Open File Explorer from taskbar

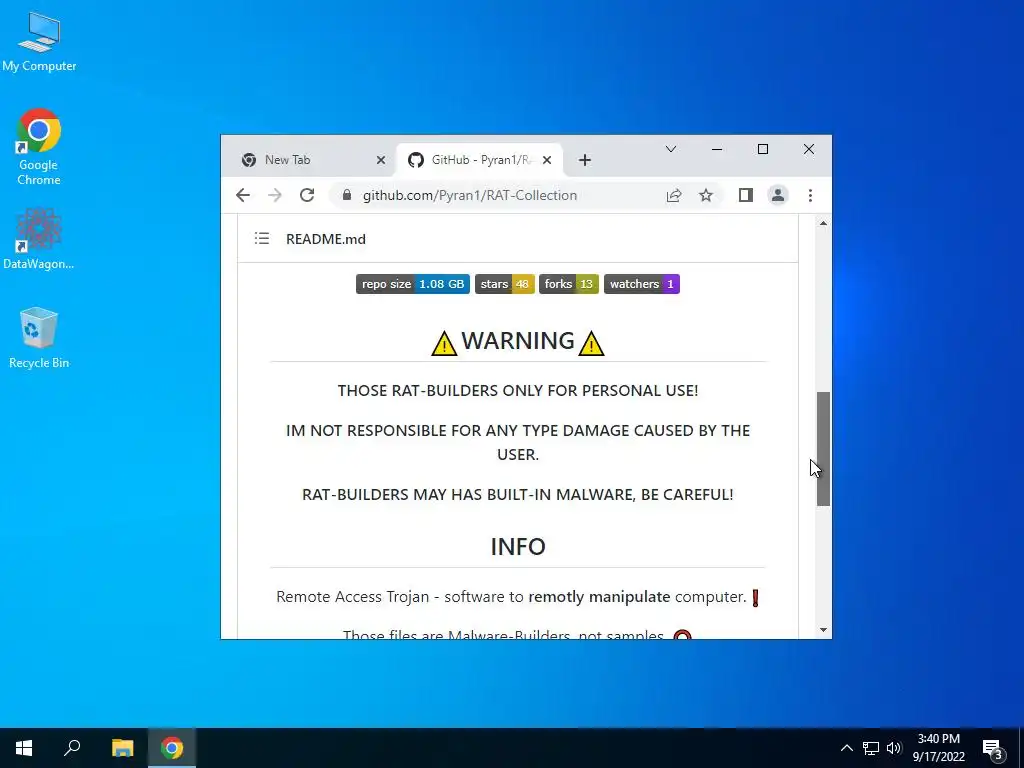122,748
